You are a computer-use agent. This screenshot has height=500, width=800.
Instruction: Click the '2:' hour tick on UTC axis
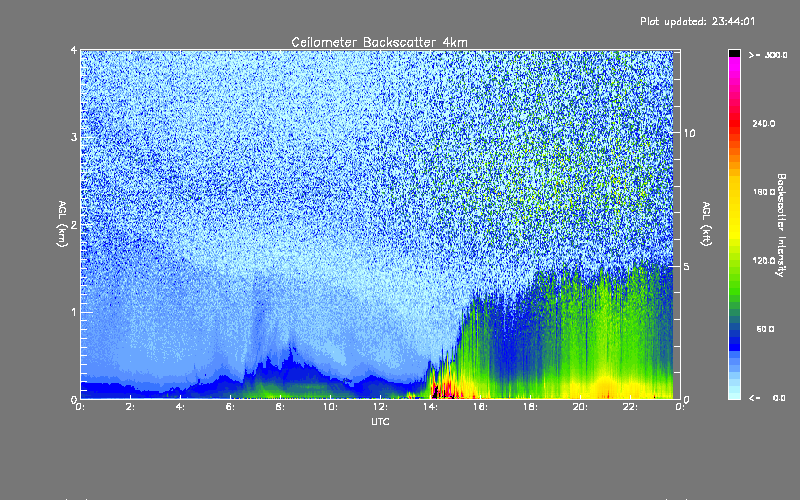point(130,407)
